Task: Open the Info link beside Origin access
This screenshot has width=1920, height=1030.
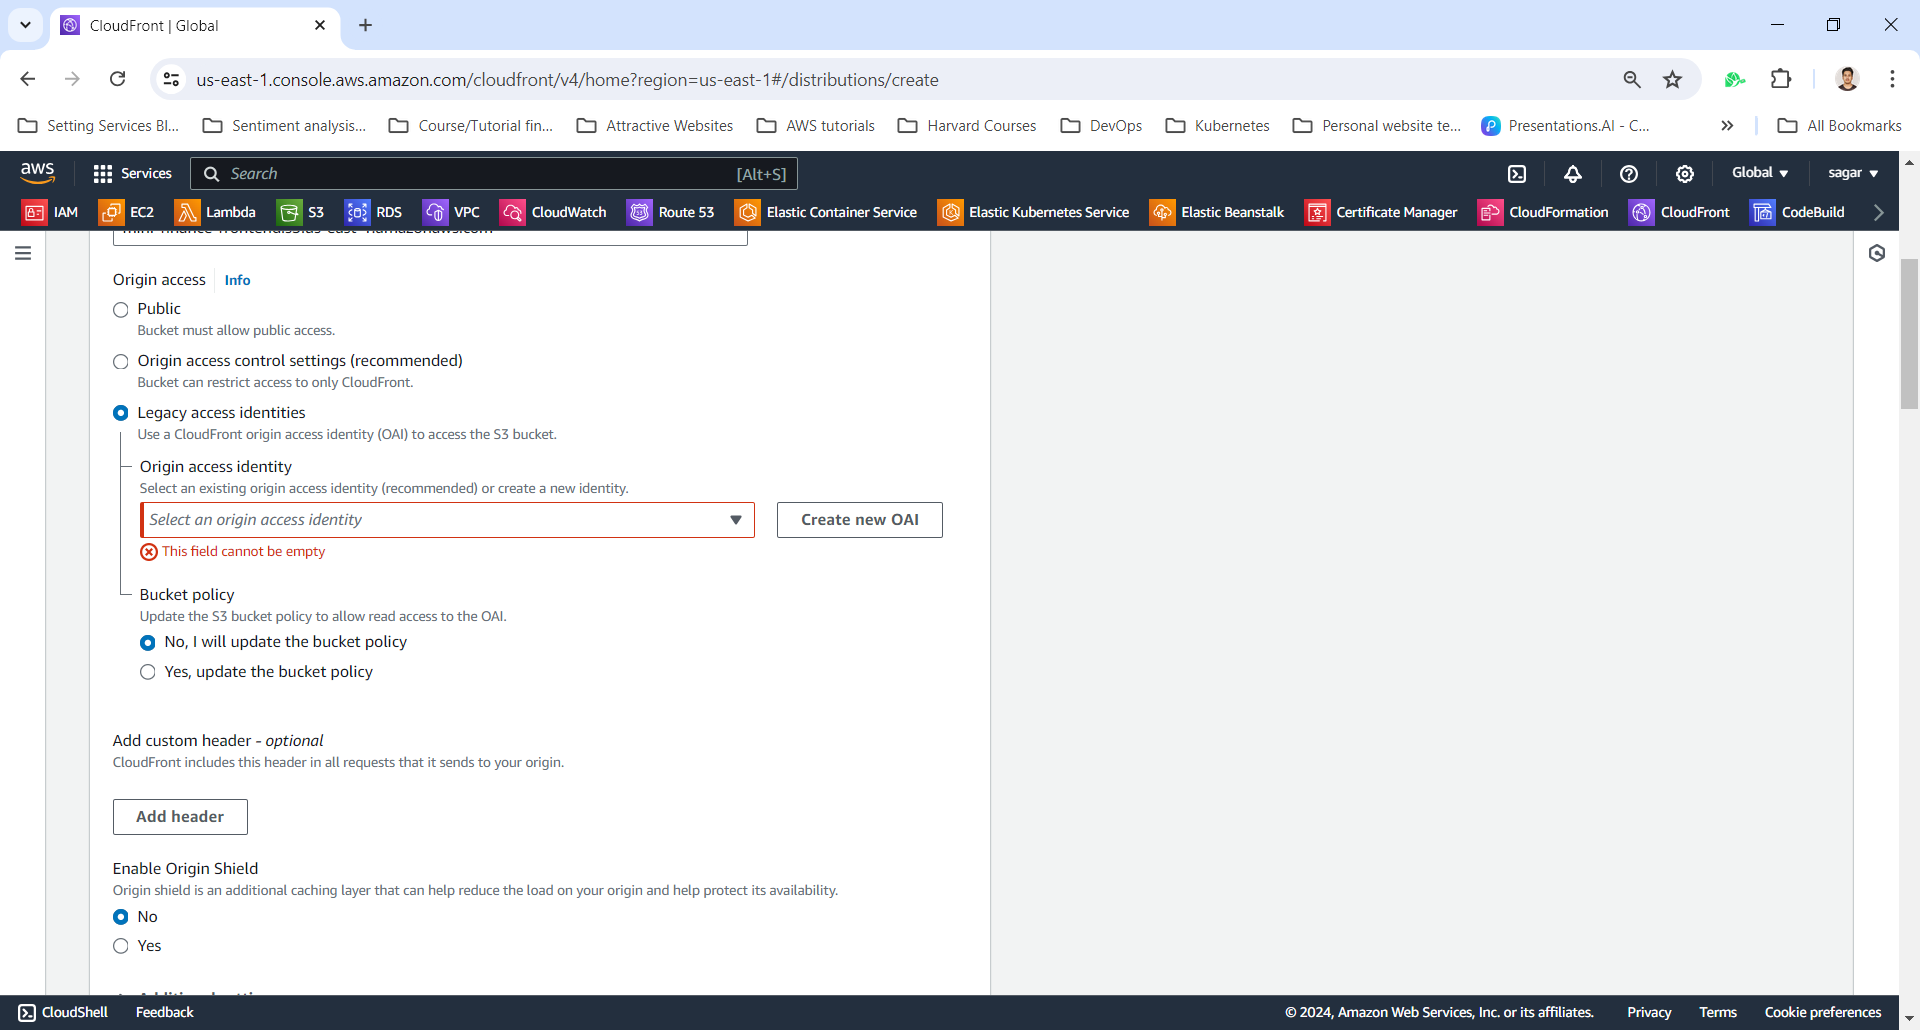Action: pyautogui.click(x=237, y=280)
